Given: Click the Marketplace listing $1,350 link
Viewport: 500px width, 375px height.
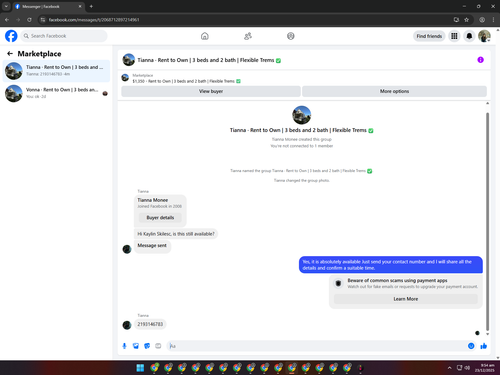Looking at the screenshot, I should [x=186, y=81].
